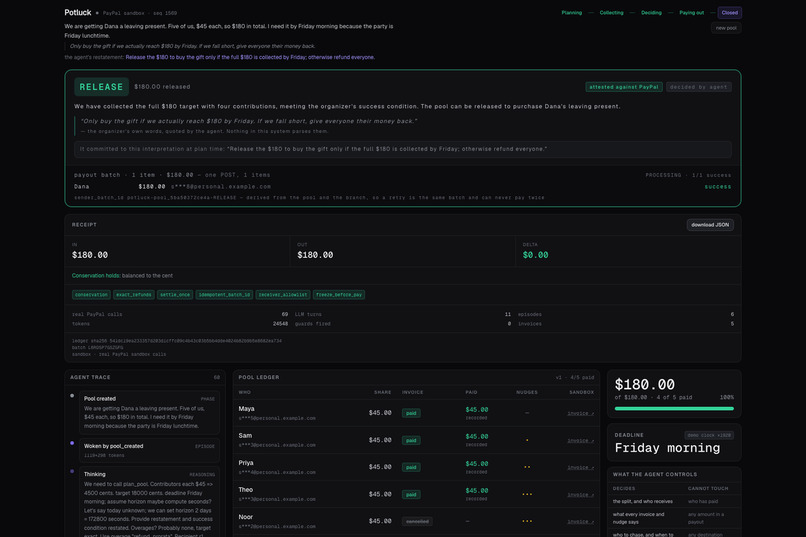Select the Collecting phase step

pos(611,13)
